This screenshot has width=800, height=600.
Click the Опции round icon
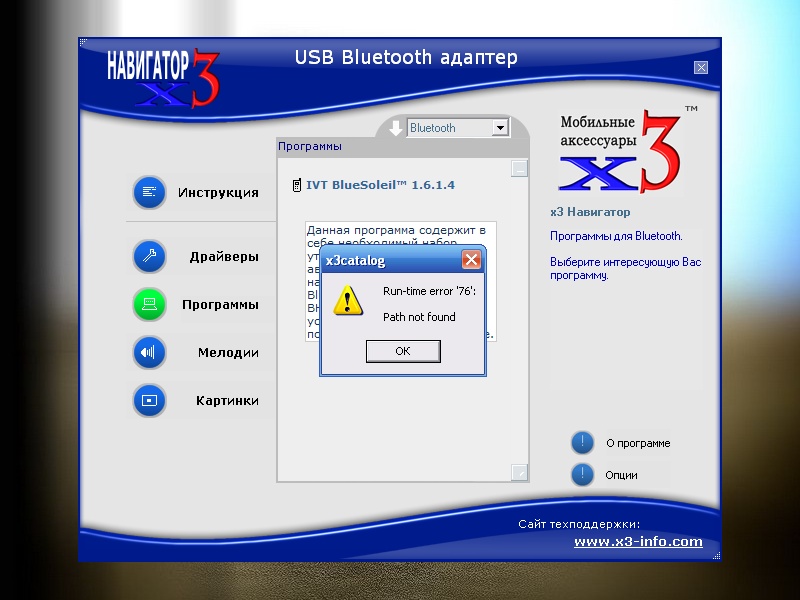point(582,474)
